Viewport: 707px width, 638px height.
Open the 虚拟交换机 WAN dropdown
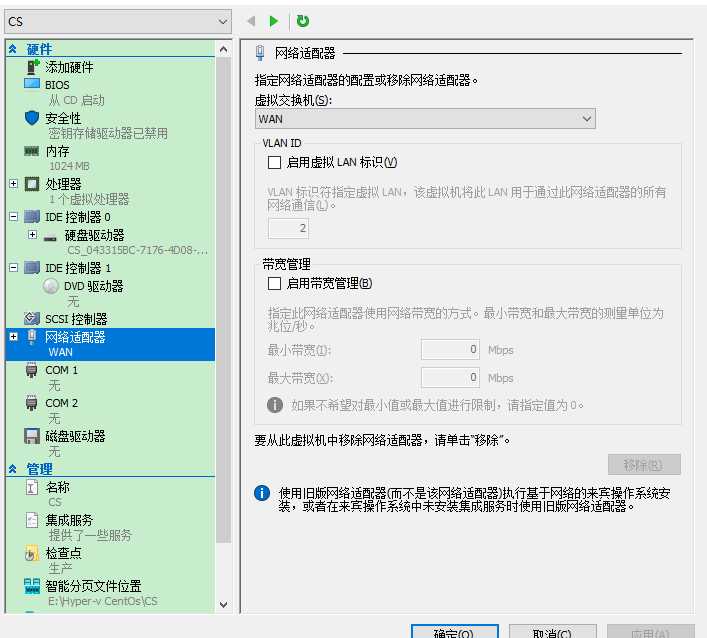(425, 119)
